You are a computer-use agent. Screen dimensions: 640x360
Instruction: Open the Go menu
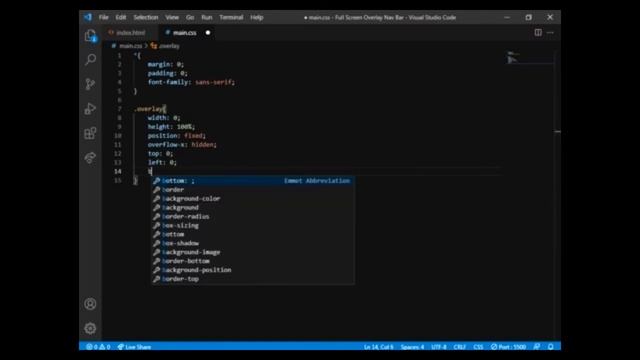[x=190, y=18]
